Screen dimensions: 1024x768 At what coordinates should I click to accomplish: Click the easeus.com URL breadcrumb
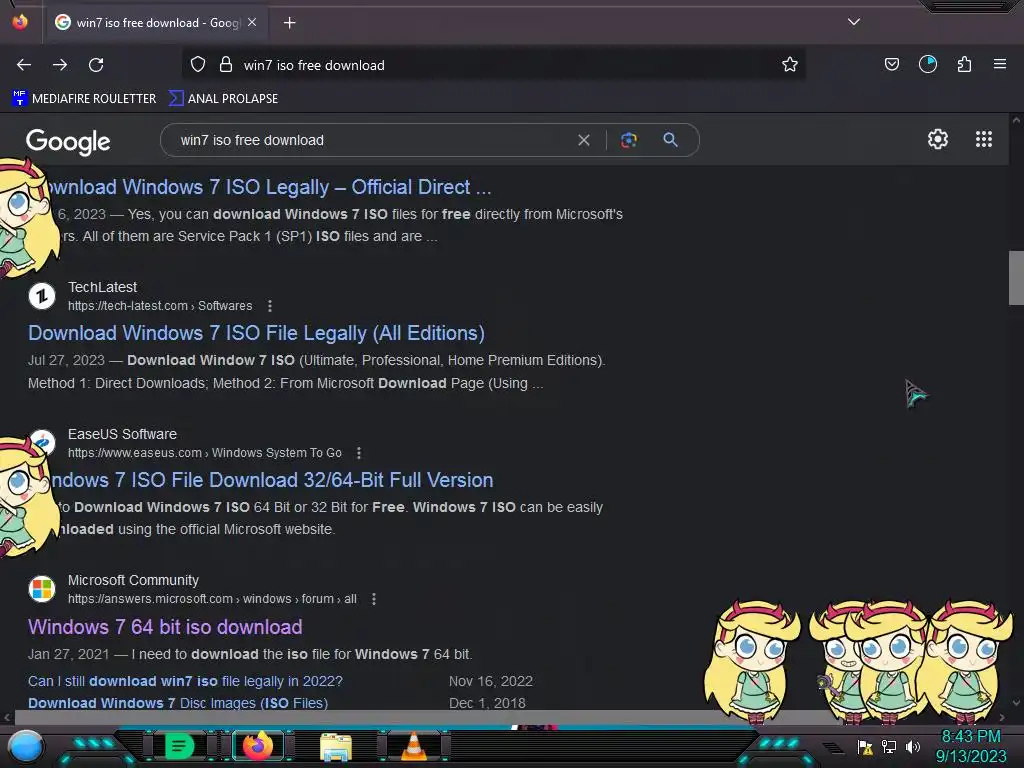204,453
